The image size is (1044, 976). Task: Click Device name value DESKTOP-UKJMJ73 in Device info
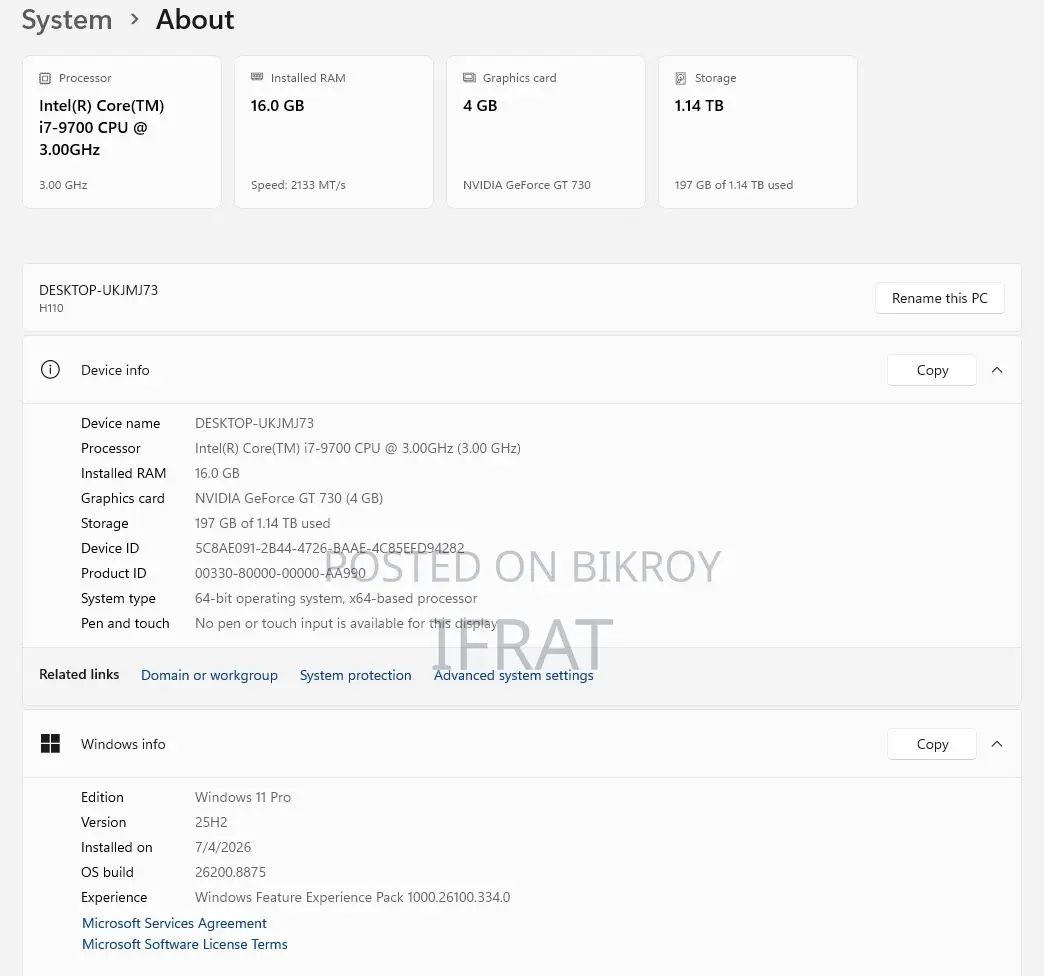[254, 423]
